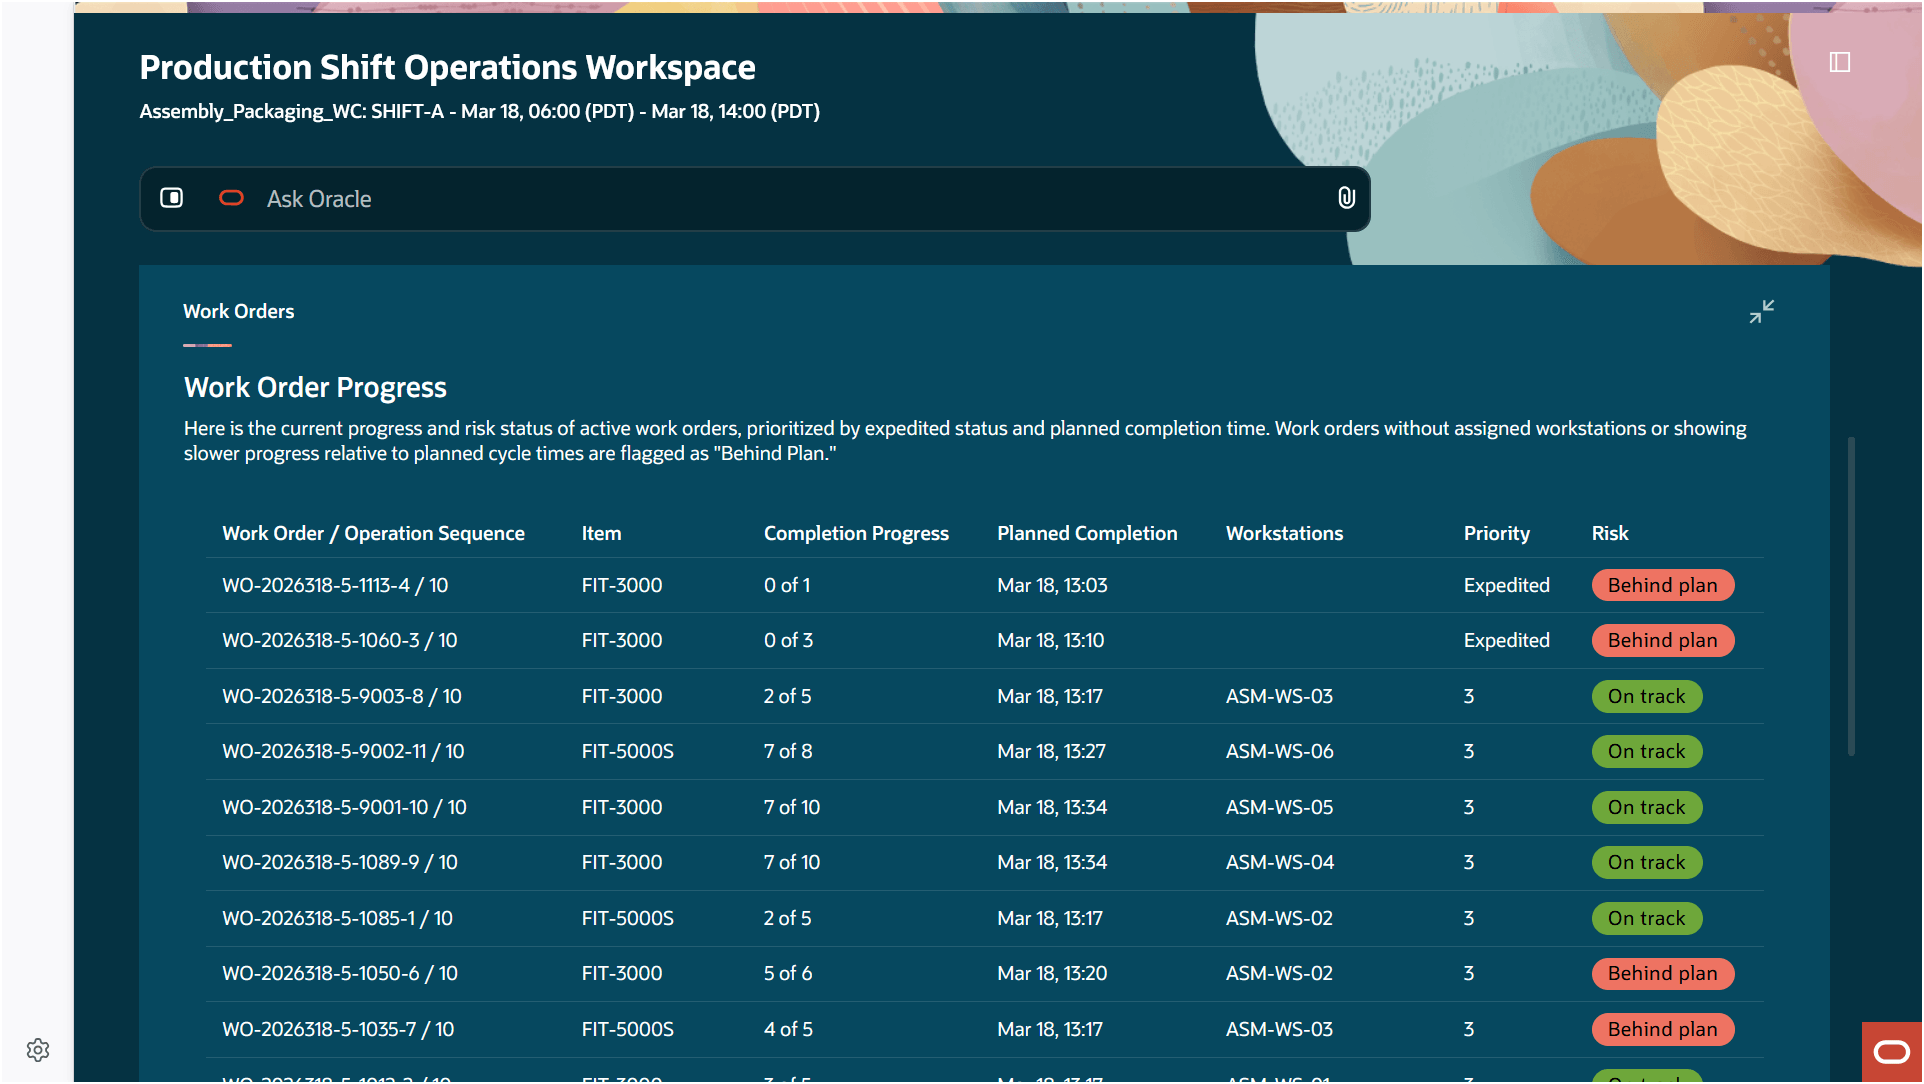This screenshot has width=1924, height=1084.
Task: Open the panel layout icon at top right
Action: coord(1840,62)
